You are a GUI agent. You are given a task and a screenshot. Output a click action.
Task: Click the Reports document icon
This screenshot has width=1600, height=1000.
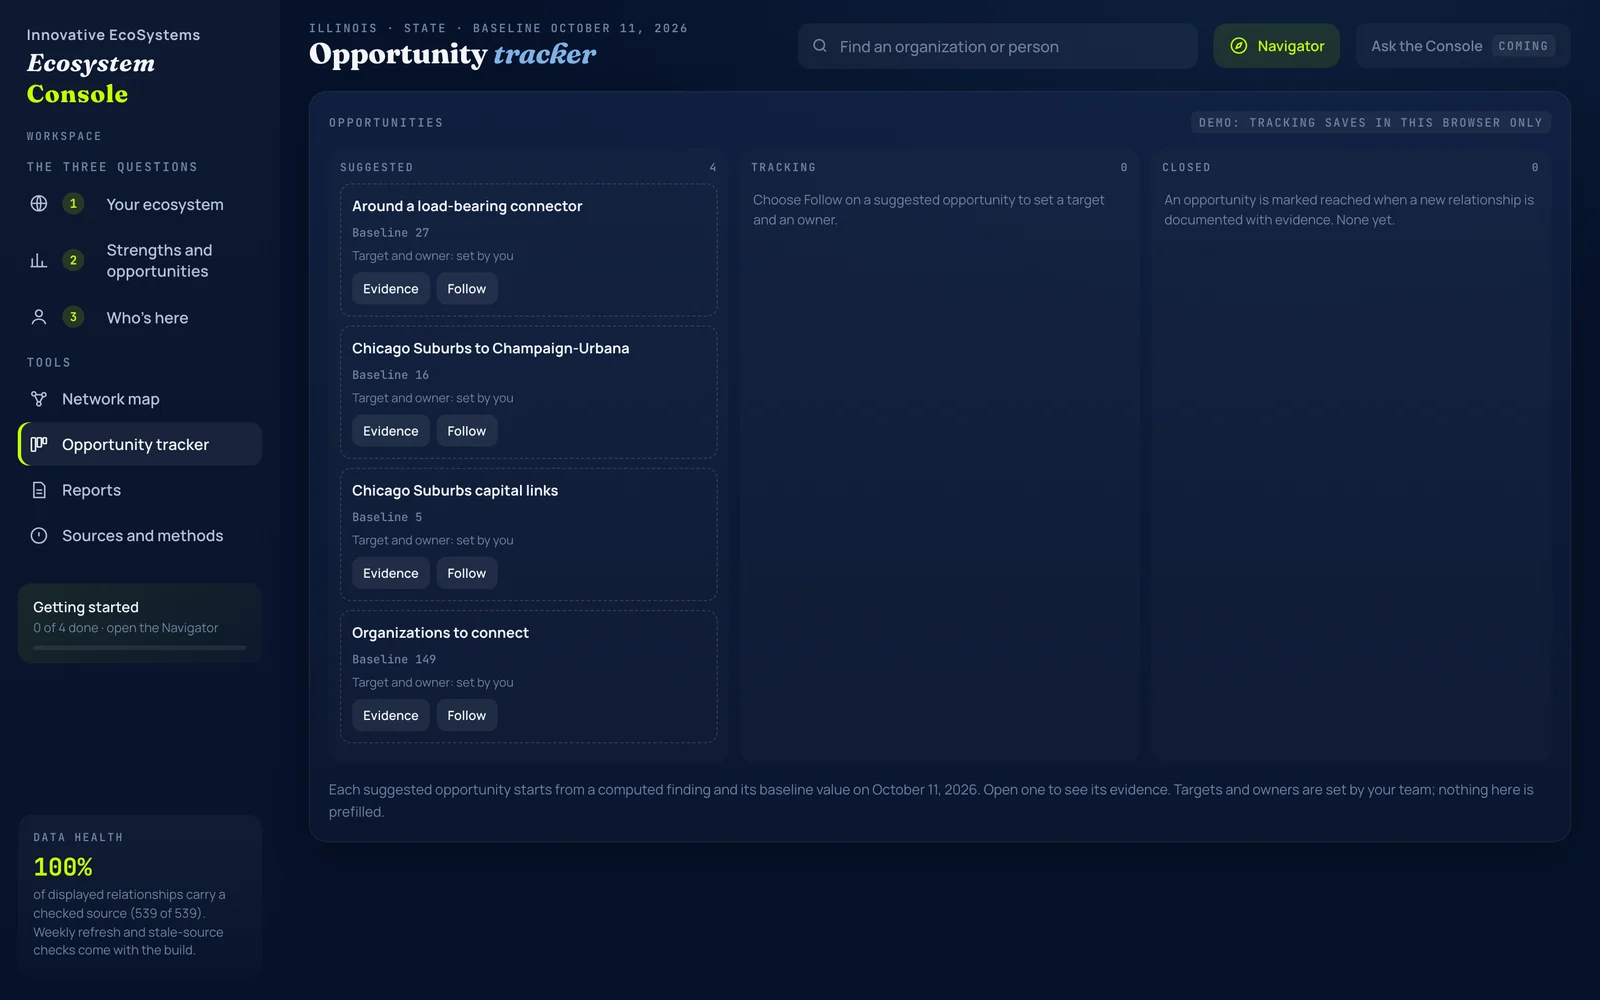39,490
